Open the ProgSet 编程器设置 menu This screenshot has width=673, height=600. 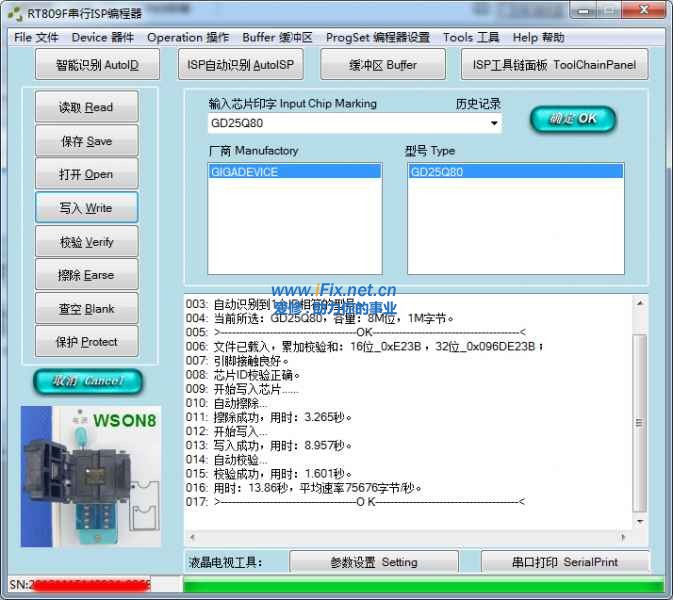(x=377, y=37)
